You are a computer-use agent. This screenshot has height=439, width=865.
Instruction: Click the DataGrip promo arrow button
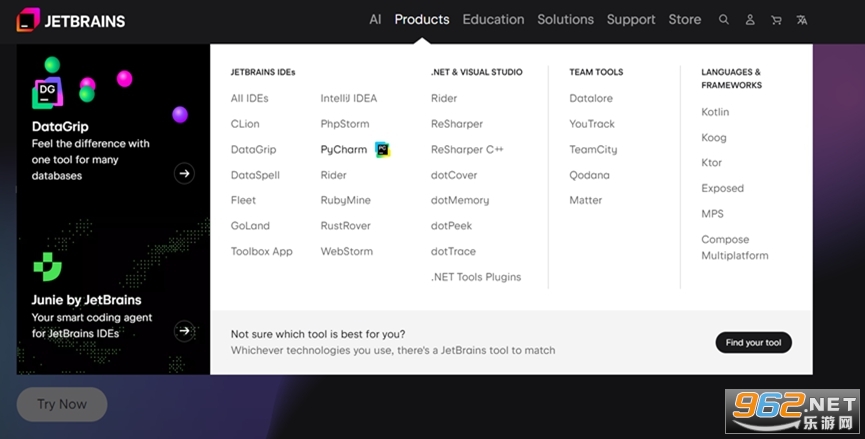coord(184,173)
